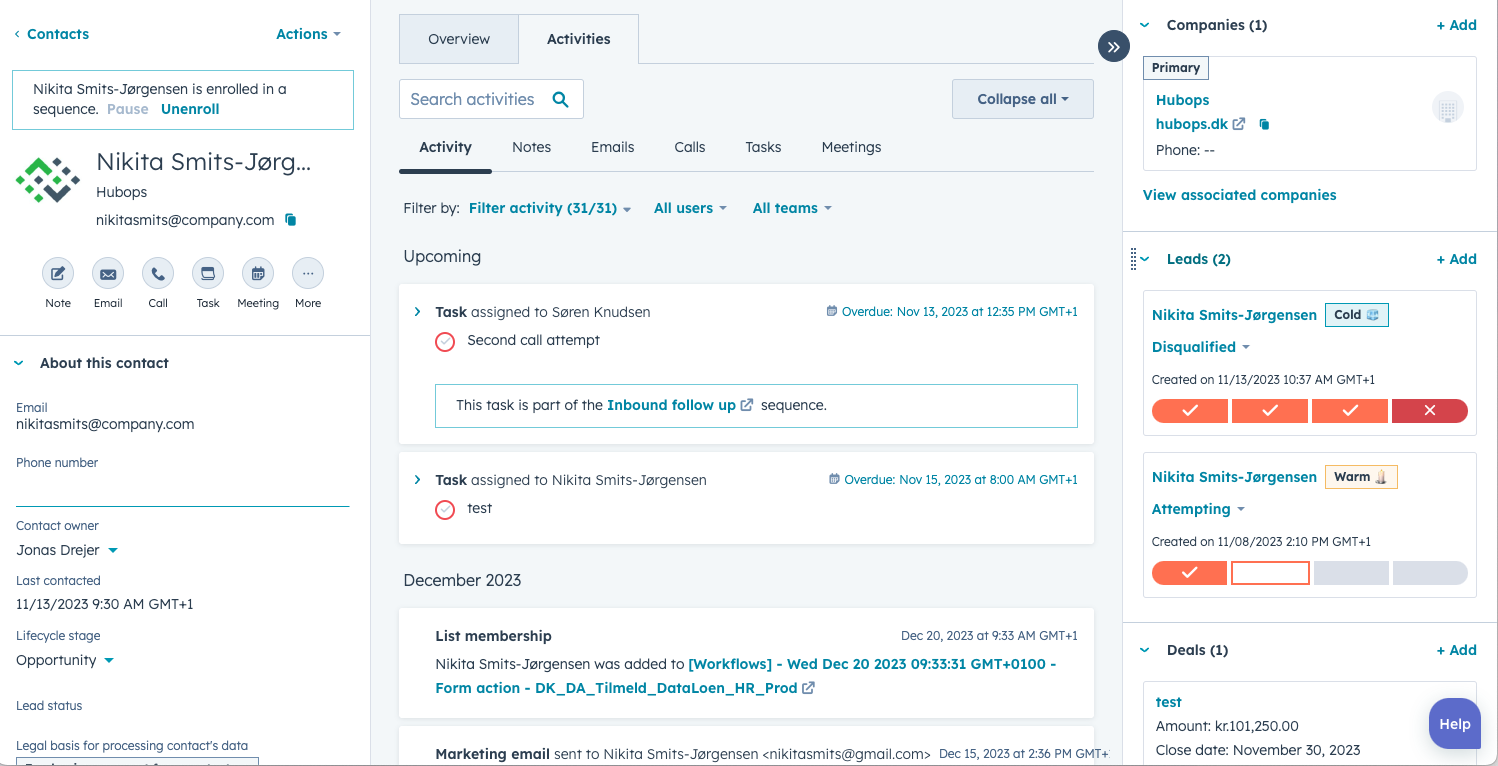The image size is (1498, 766).
Task: Open the Filter activity (31/31) dropdown
Action: pyautogui.click(x=550, y=208)
